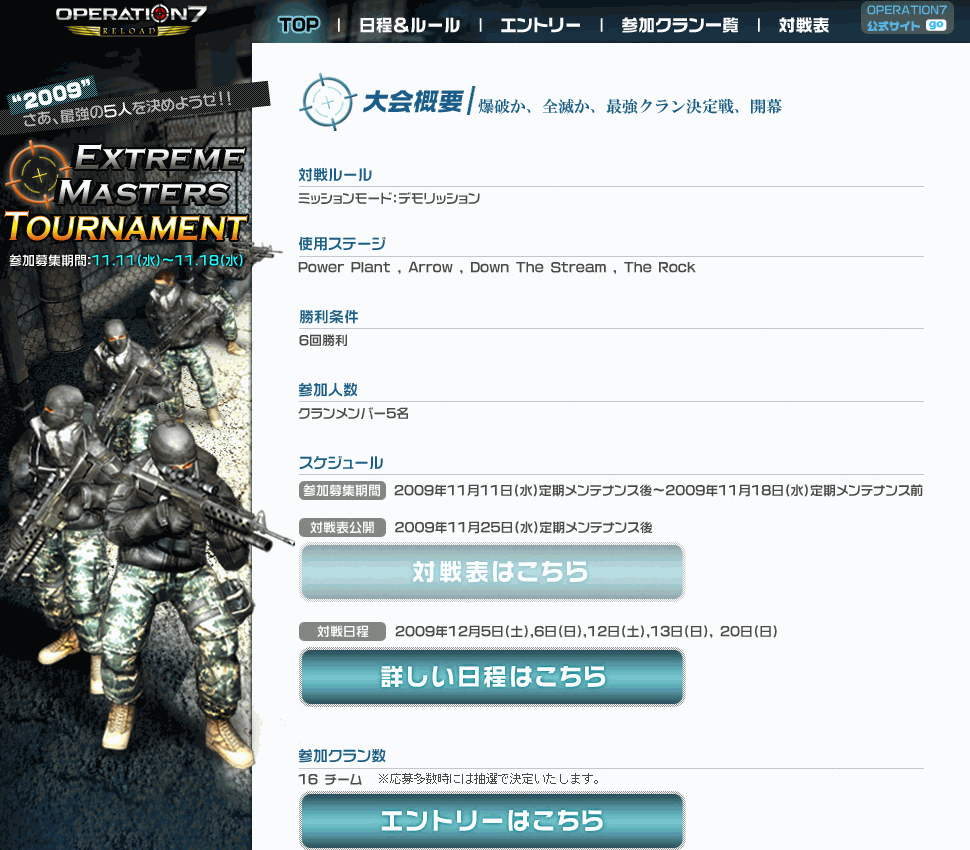This screenshot has width=970, height=850.
Task: Open the 対戦表 navigation tab
Action: pos(804,25)
